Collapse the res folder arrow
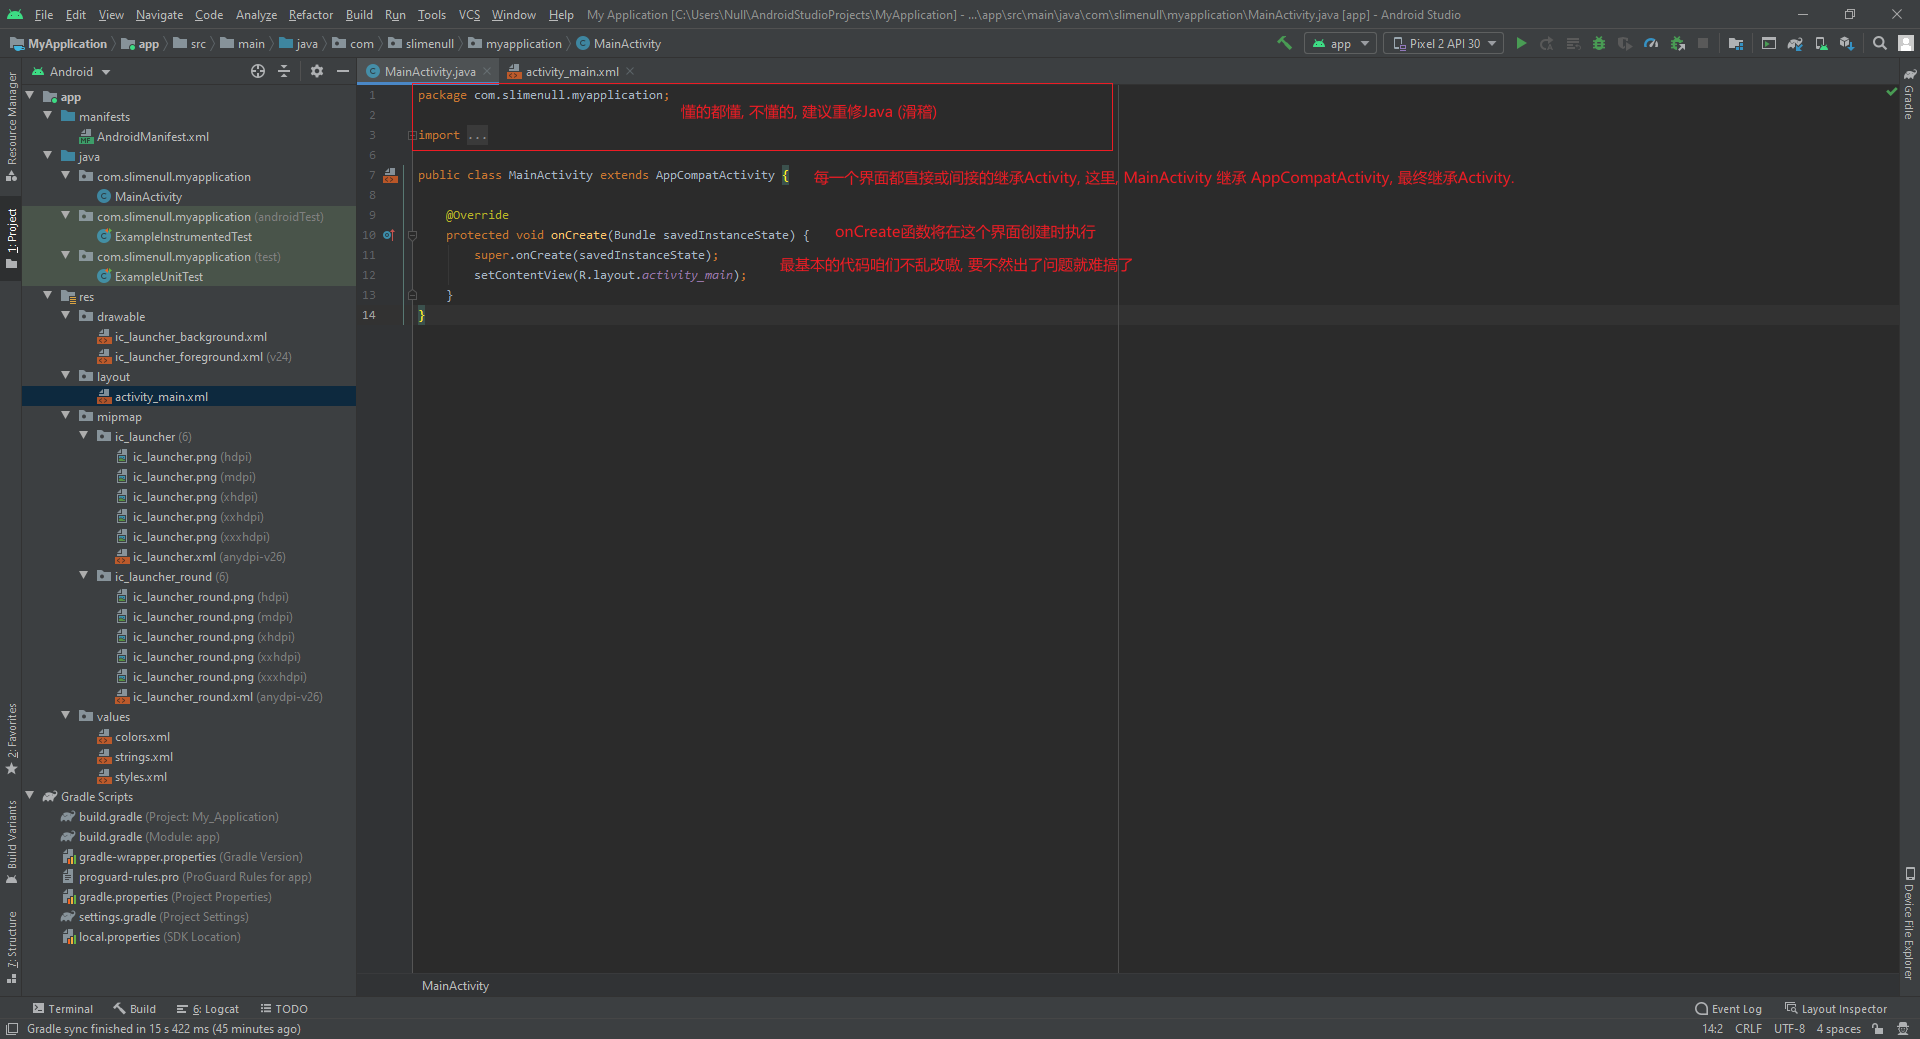1920x1039 pixels. tap(48, 296)
